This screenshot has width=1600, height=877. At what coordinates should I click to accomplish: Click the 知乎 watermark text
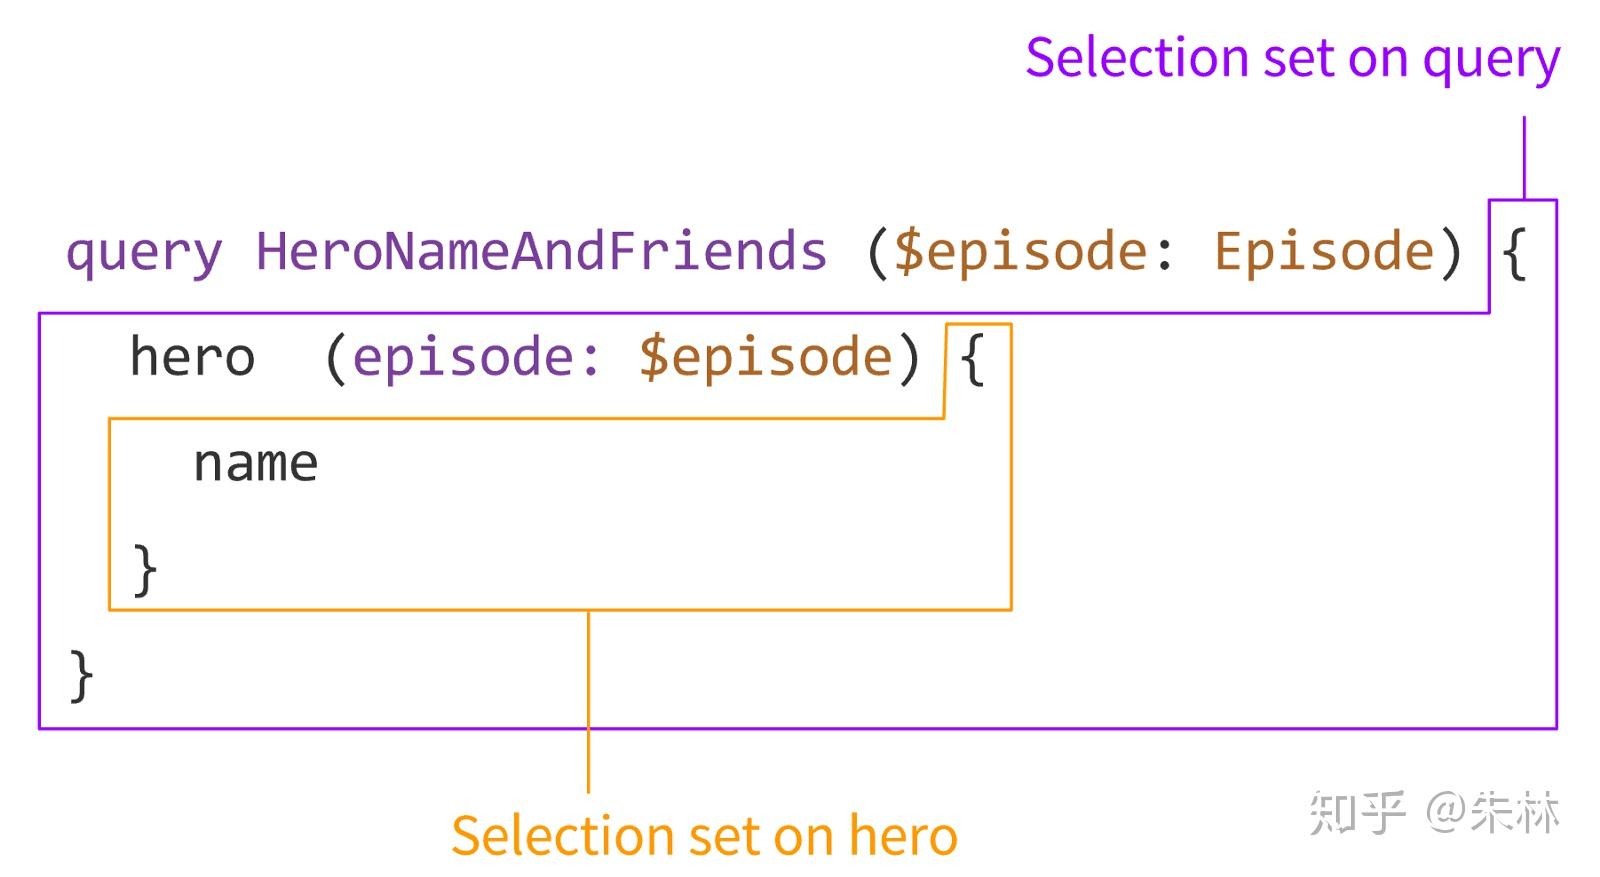[x=1357, y=812]
